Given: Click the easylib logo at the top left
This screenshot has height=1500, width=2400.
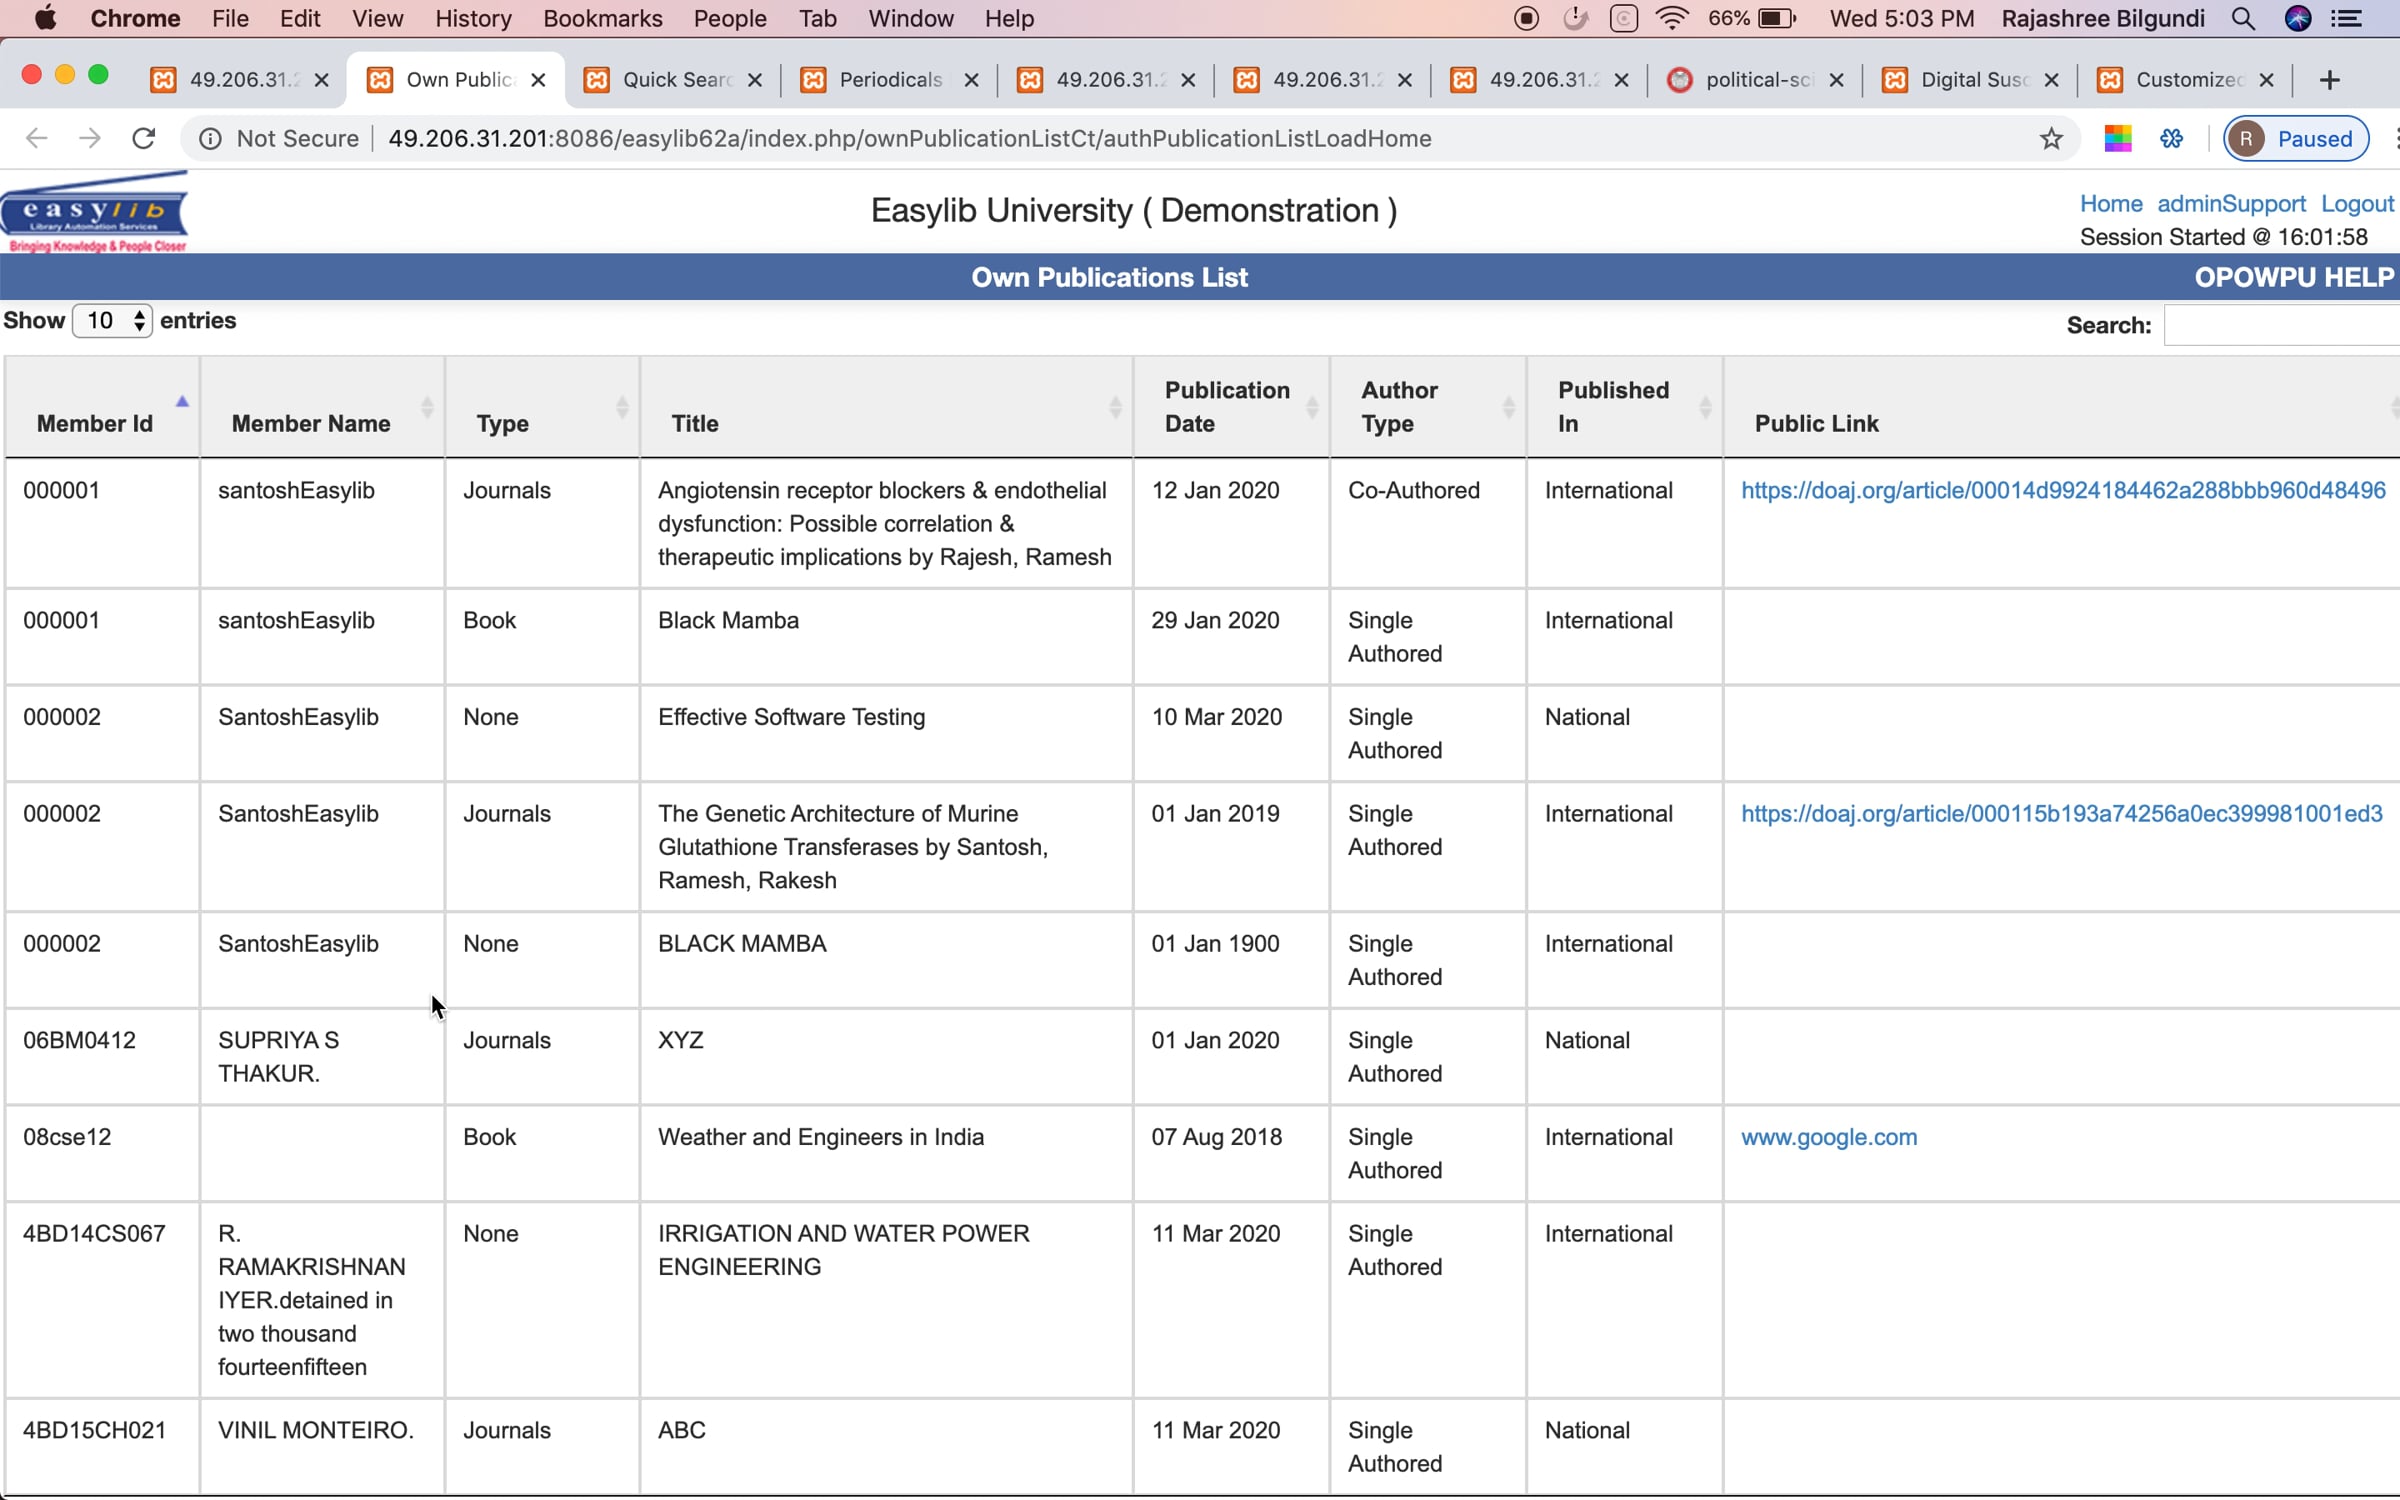Looking at the screenshot, I should pos(95,213).
